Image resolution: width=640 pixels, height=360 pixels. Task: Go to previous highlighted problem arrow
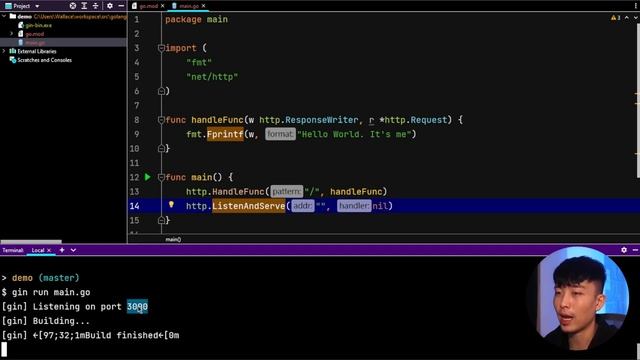pos(627,18)
